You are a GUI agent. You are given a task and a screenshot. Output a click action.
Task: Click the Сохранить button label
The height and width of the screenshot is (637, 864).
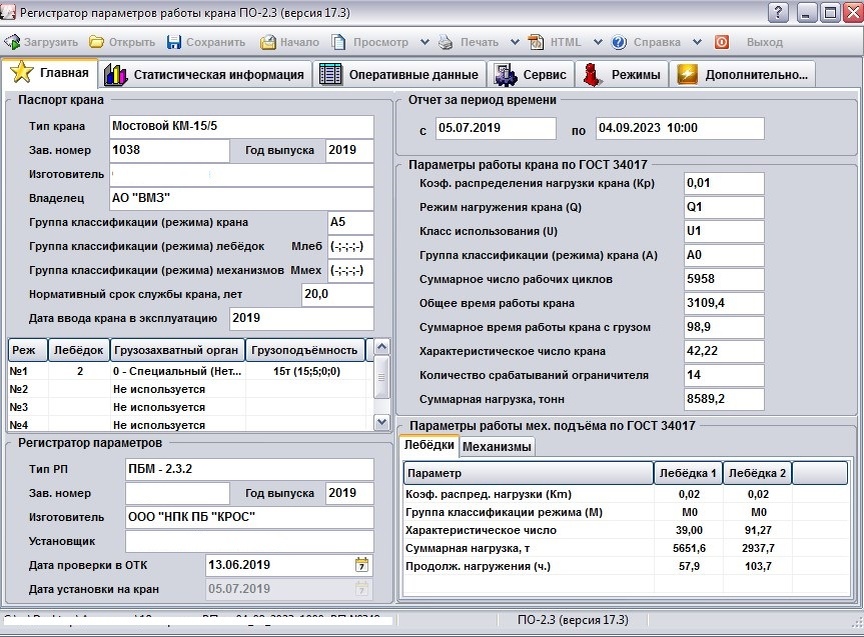tap(215, 42)
